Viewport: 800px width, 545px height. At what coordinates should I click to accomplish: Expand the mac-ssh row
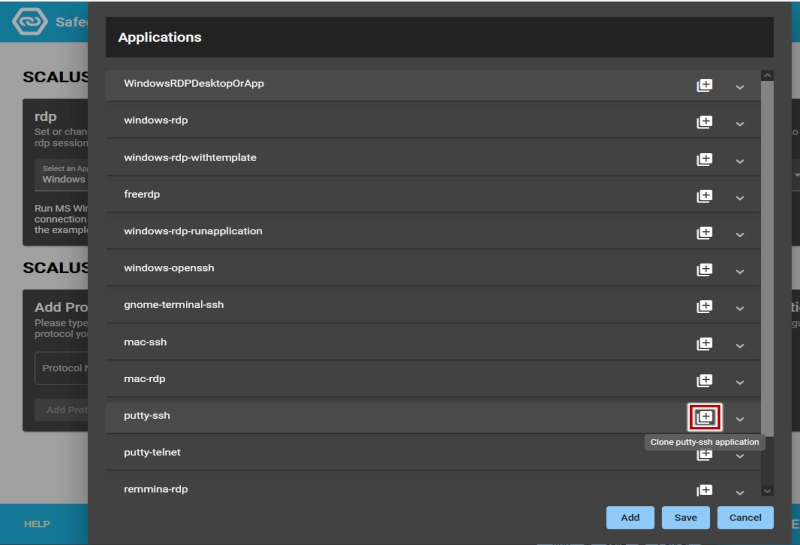click(739, 345)
